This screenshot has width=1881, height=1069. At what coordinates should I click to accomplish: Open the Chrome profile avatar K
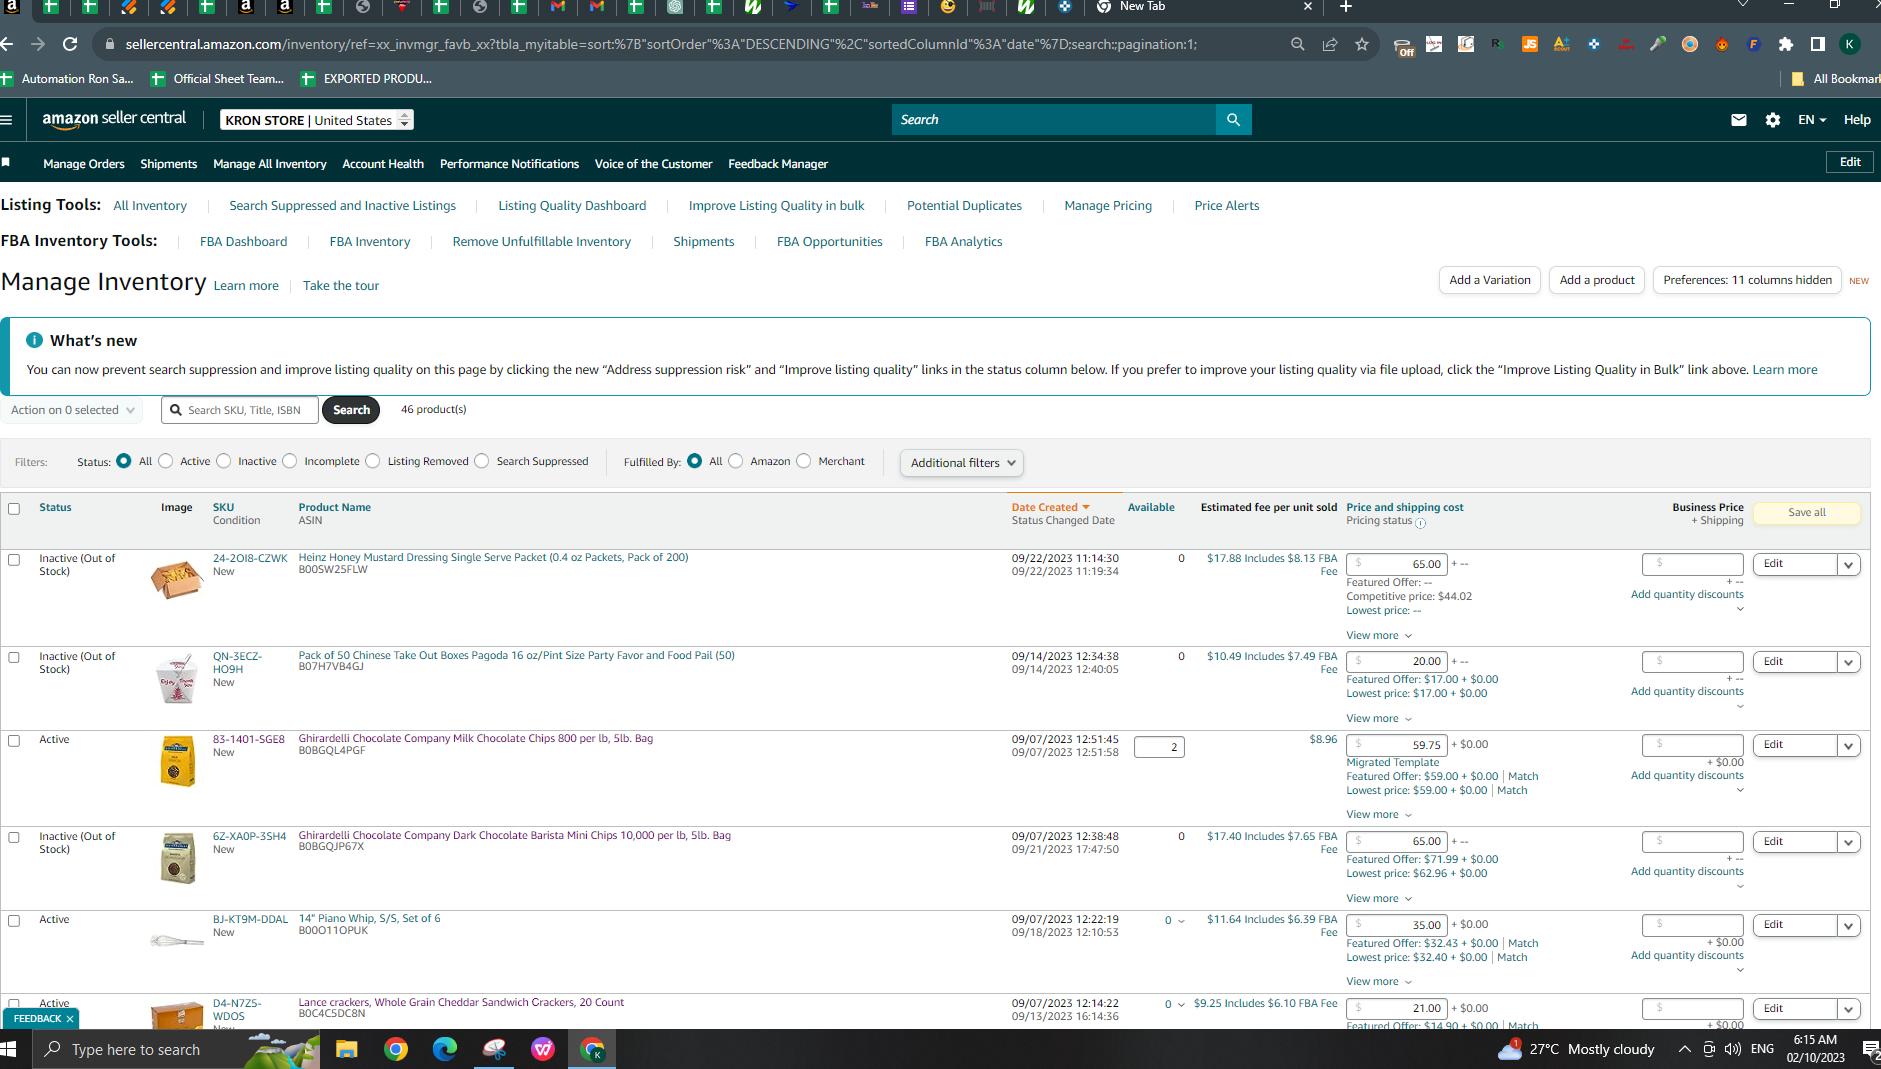(1850, 44)
